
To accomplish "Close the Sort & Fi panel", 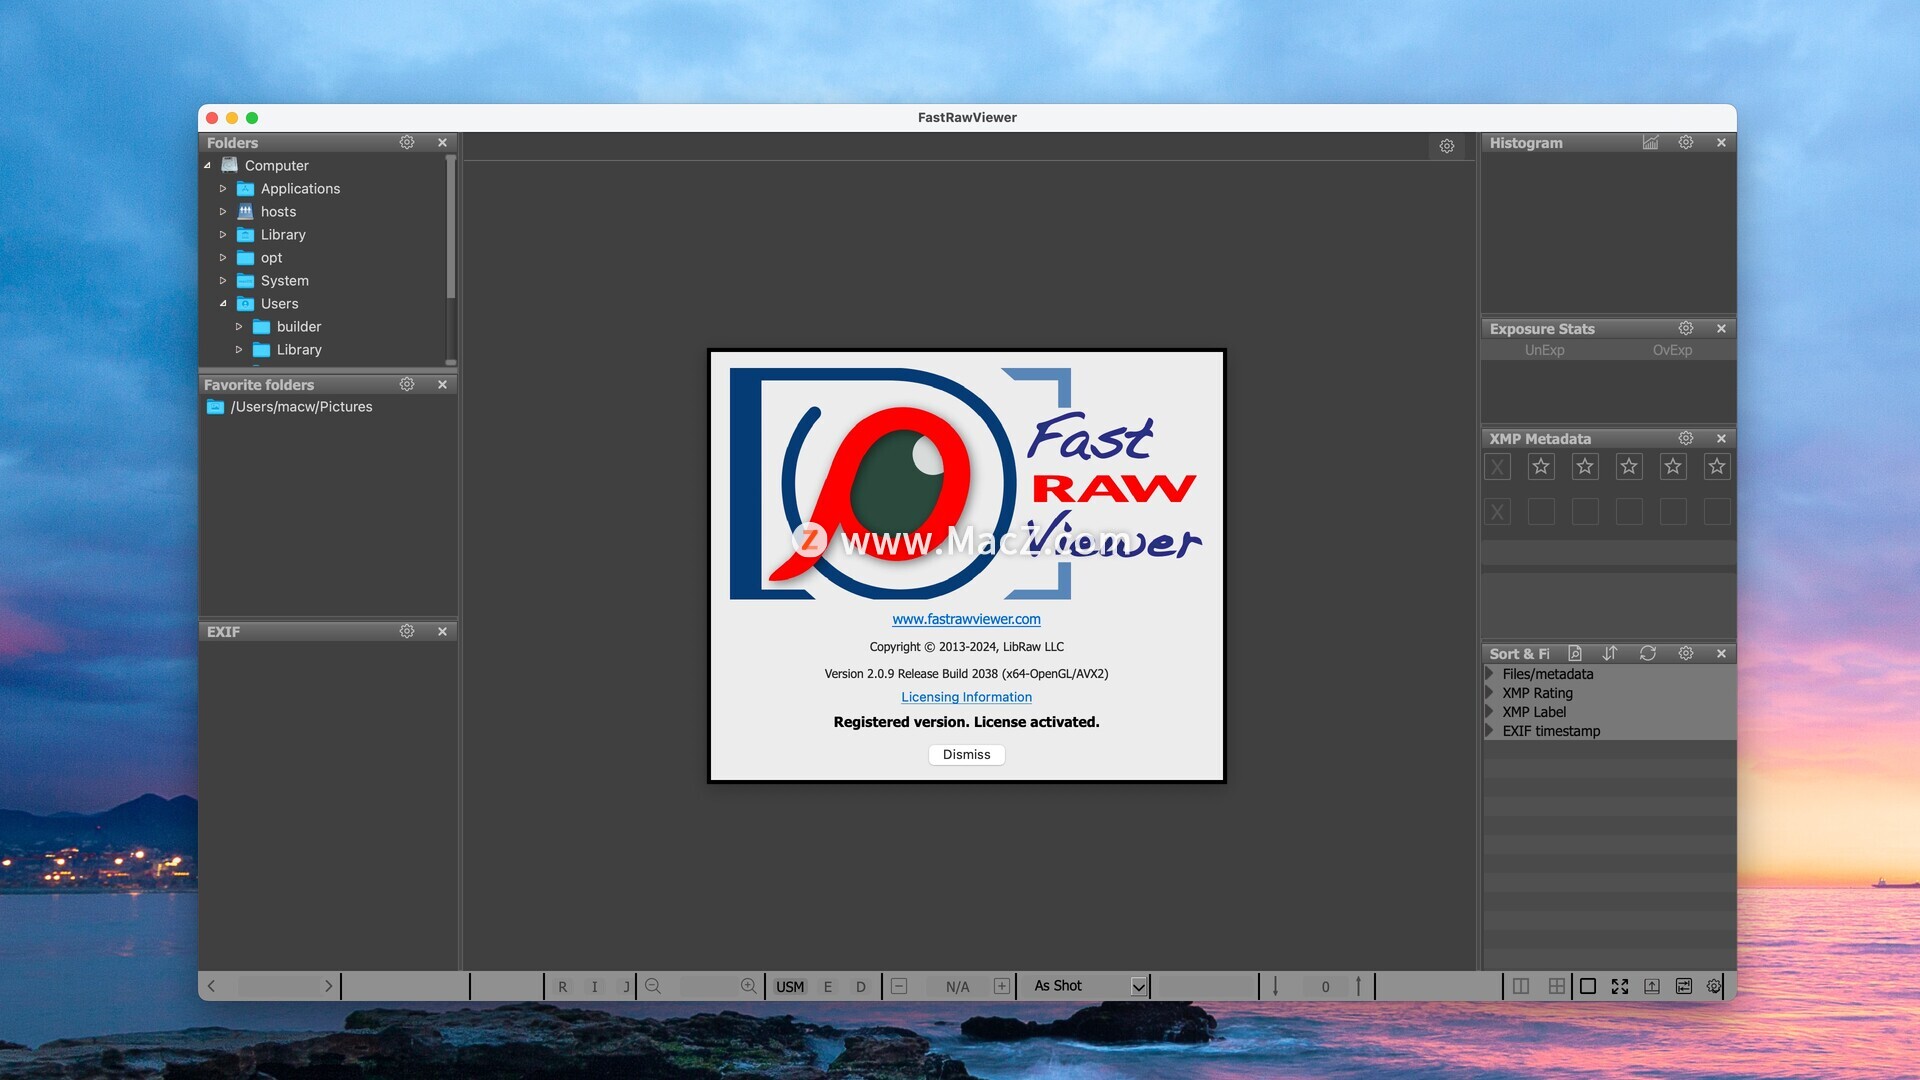I will click(x=1721, y=653).
